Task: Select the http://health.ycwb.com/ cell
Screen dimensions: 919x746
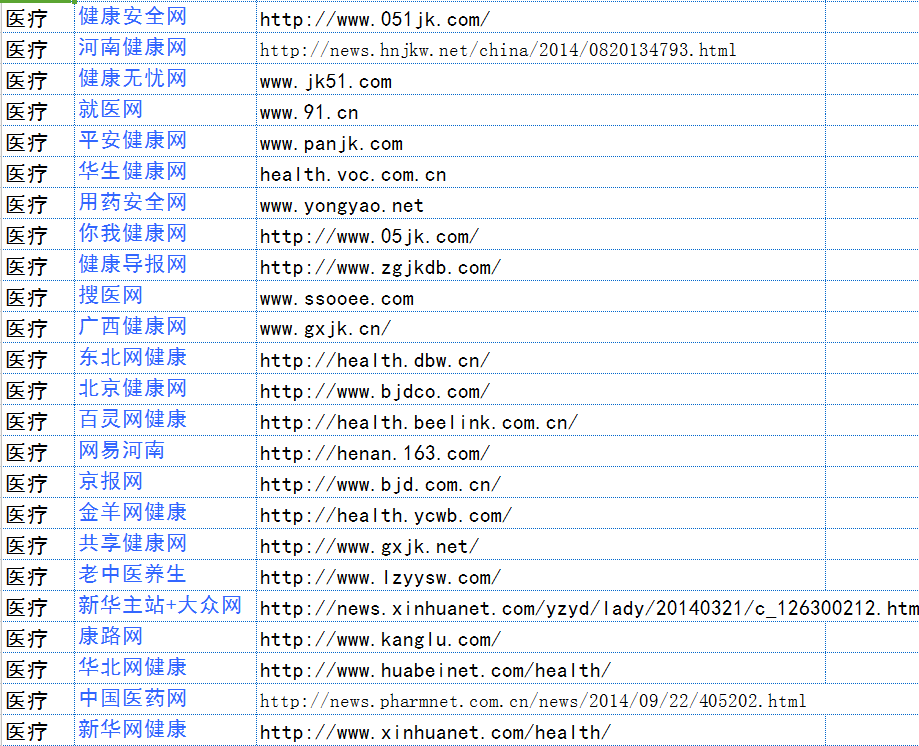Action: pos(541,513)
